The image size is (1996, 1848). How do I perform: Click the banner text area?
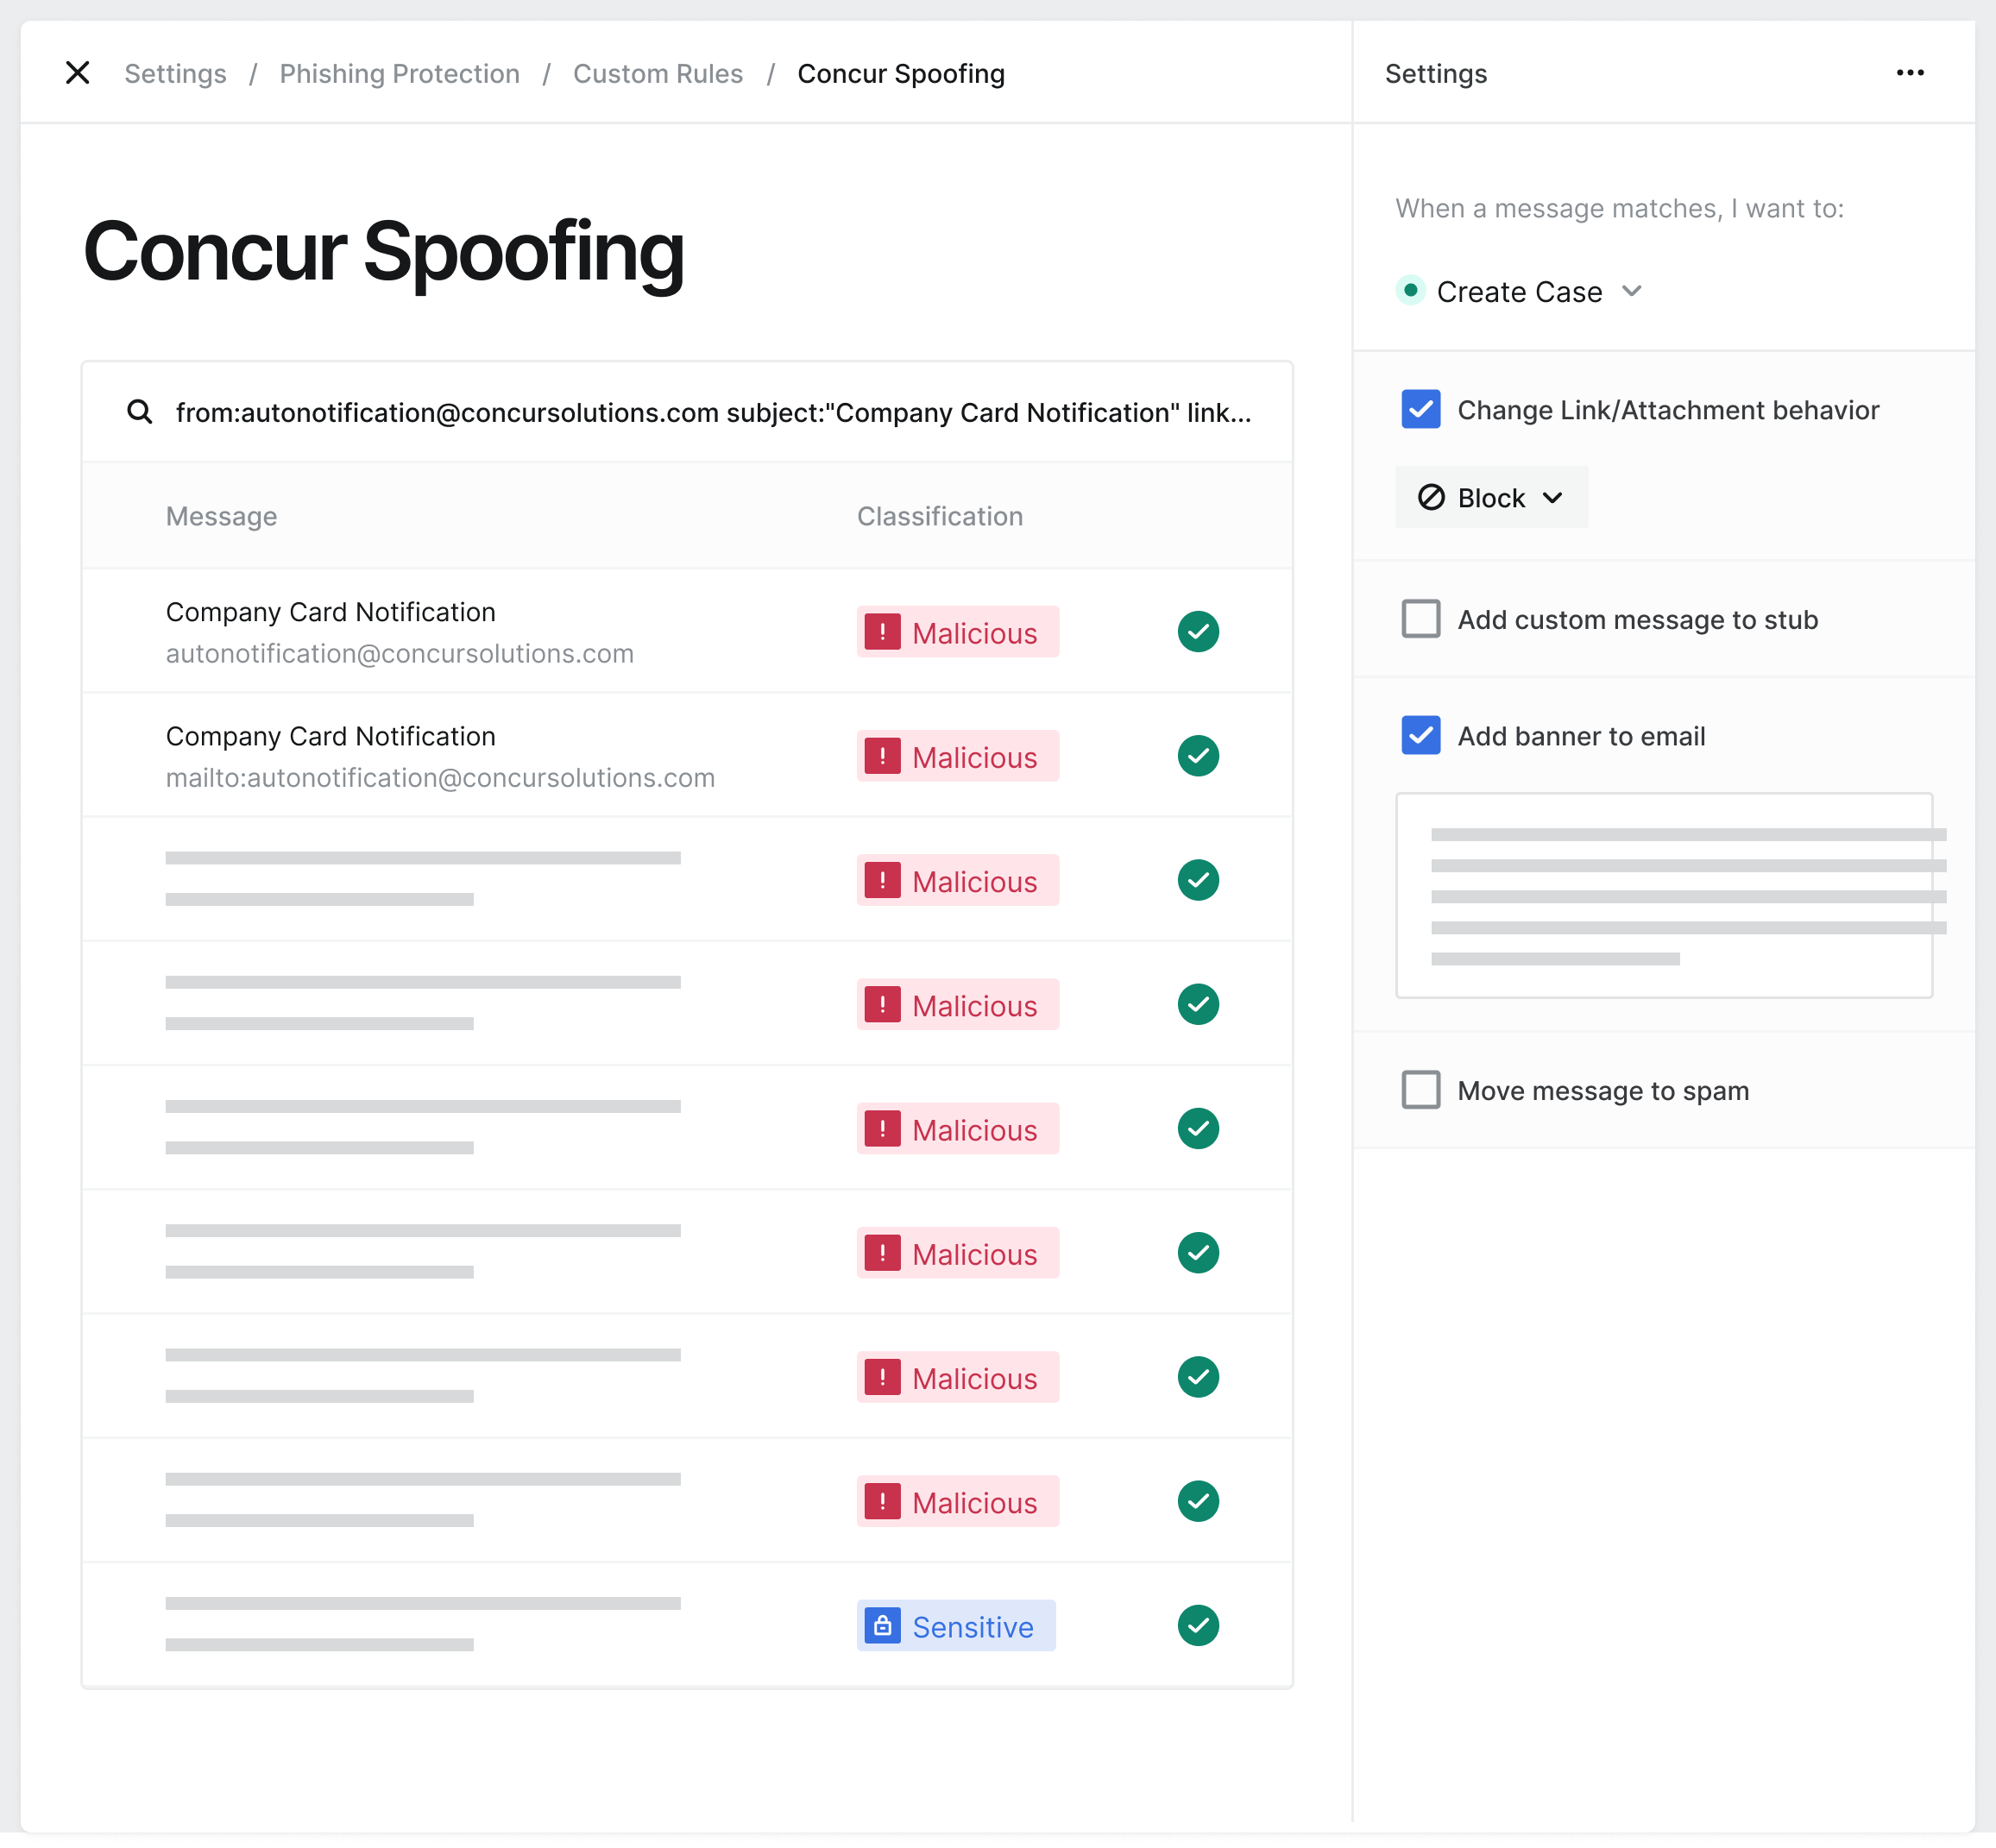tap(1663, 896)
